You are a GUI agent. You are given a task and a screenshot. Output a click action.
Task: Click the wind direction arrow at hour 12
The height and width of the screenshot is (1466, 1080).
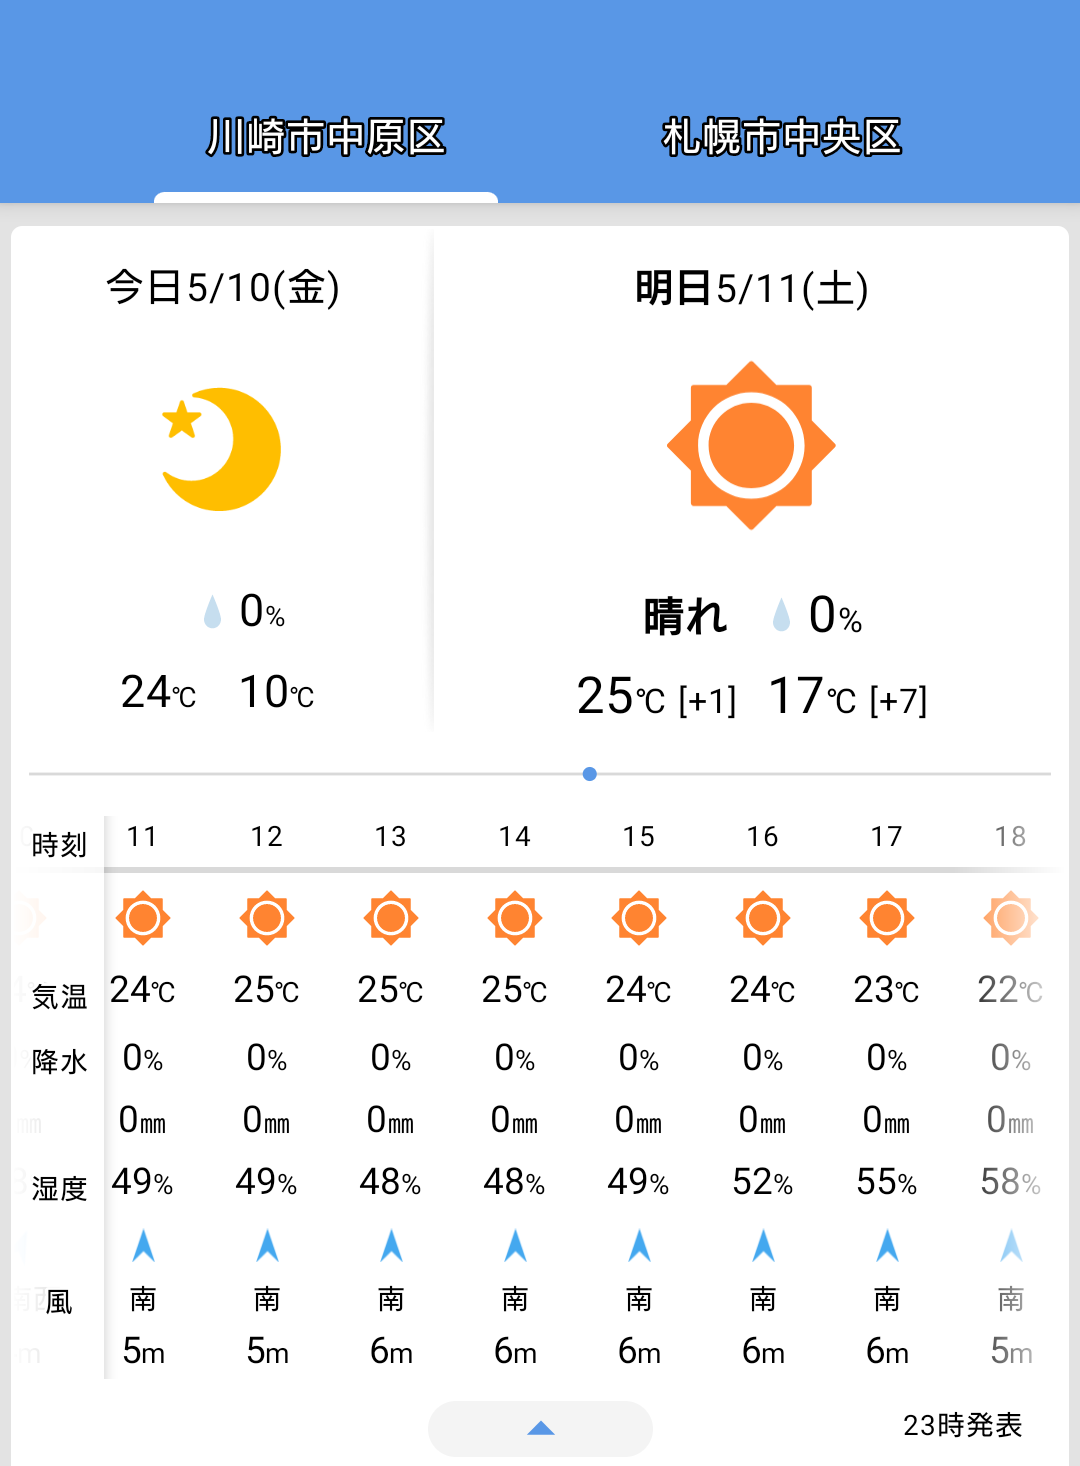tap(267, 1245)
